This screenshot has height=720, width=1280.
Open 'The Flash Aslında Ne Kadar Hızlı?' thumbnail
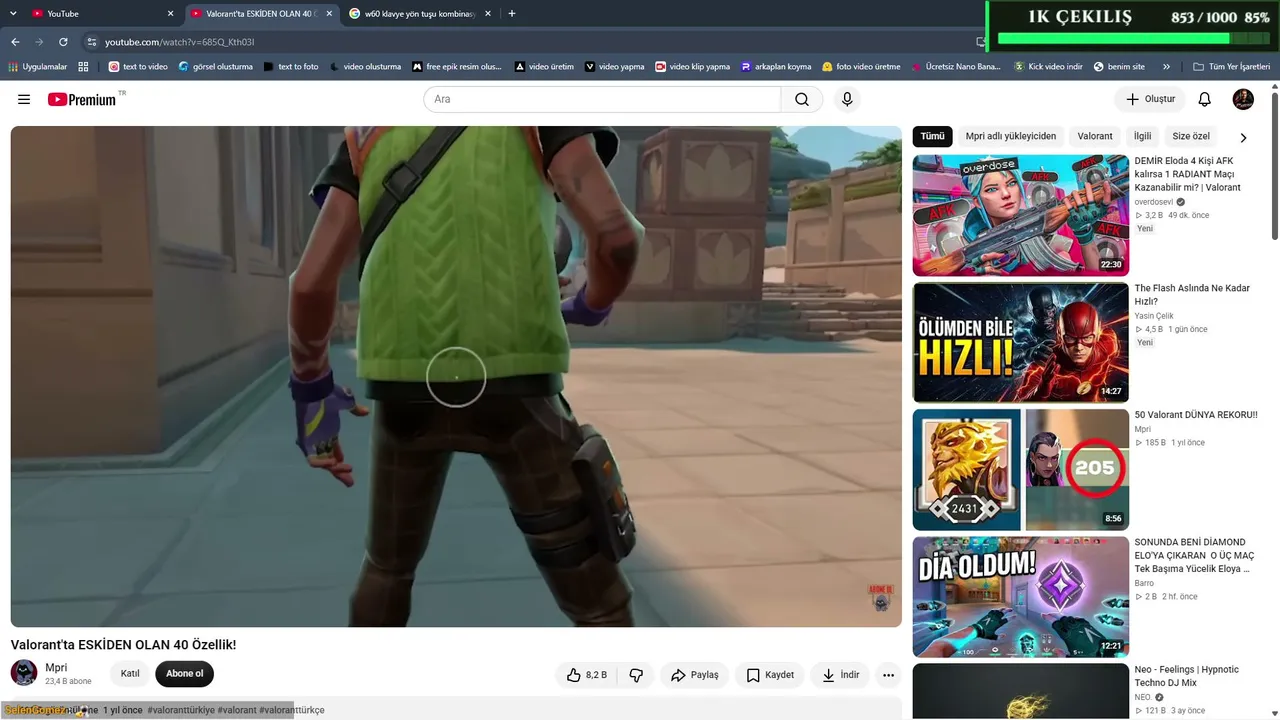coord(1021,343)
